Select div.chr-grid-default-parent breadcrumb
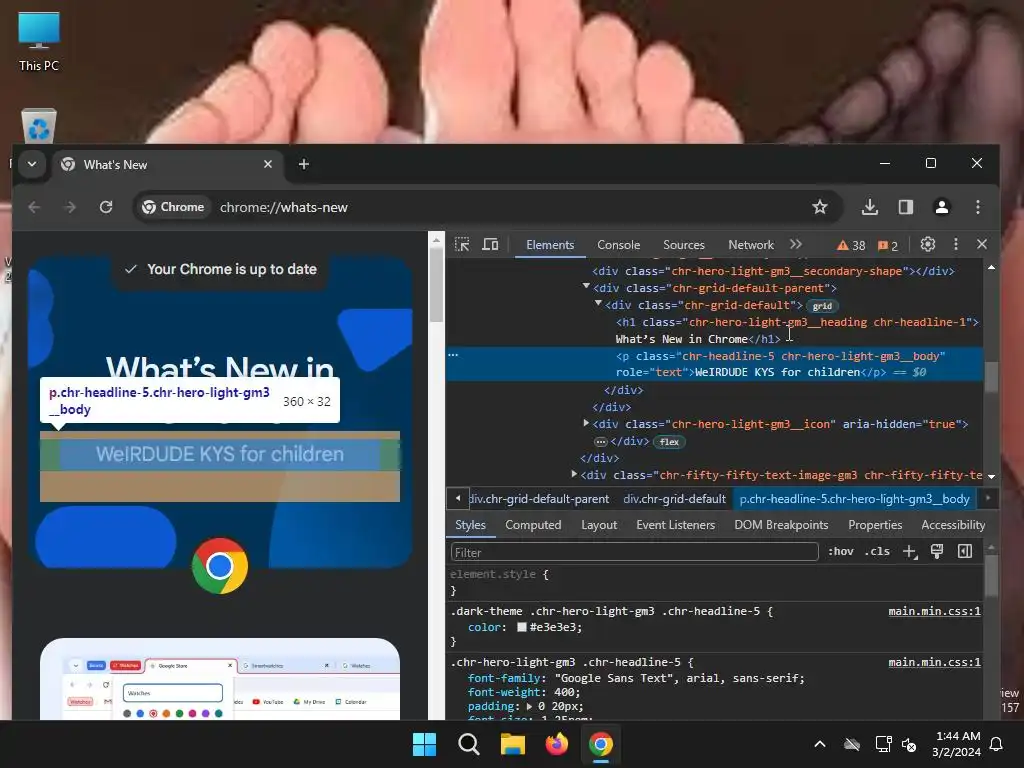 point(539,499)
